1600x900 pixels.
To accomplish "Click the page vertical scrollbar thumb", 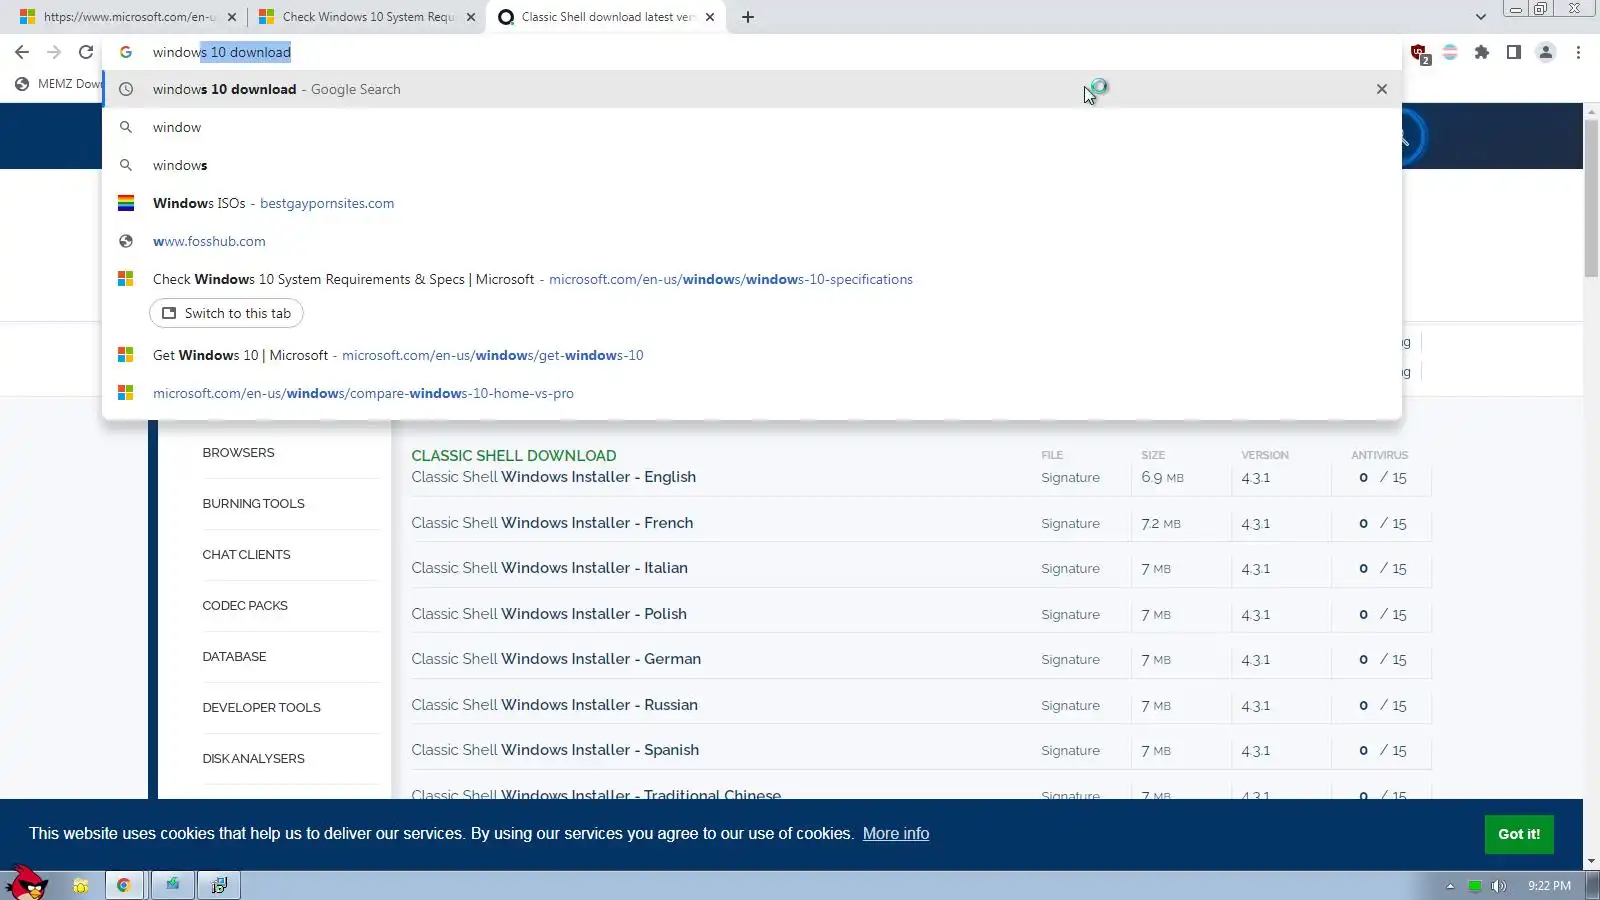I will 1591,198.
